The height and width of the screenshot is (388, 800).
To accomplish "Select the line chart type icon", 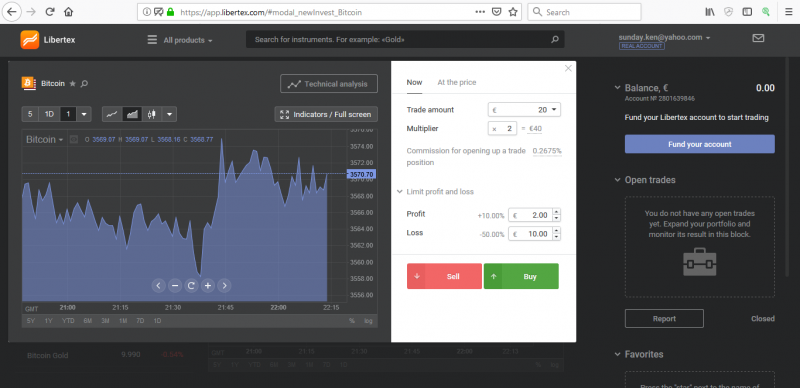I will tap(112, 114).
